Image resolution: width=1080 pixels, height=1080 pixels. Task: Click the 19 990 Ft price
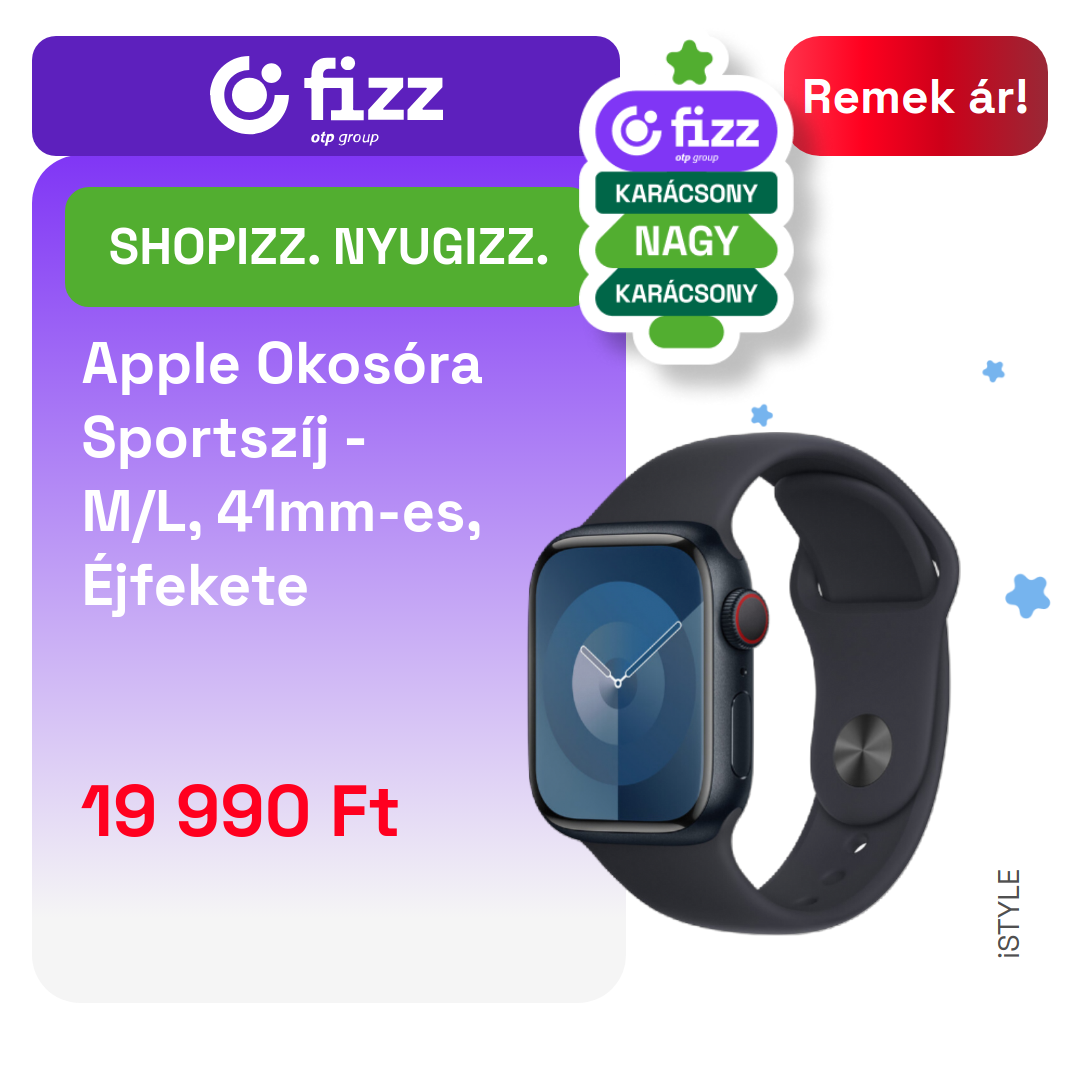pyautogui.click(x=240, y=811)
